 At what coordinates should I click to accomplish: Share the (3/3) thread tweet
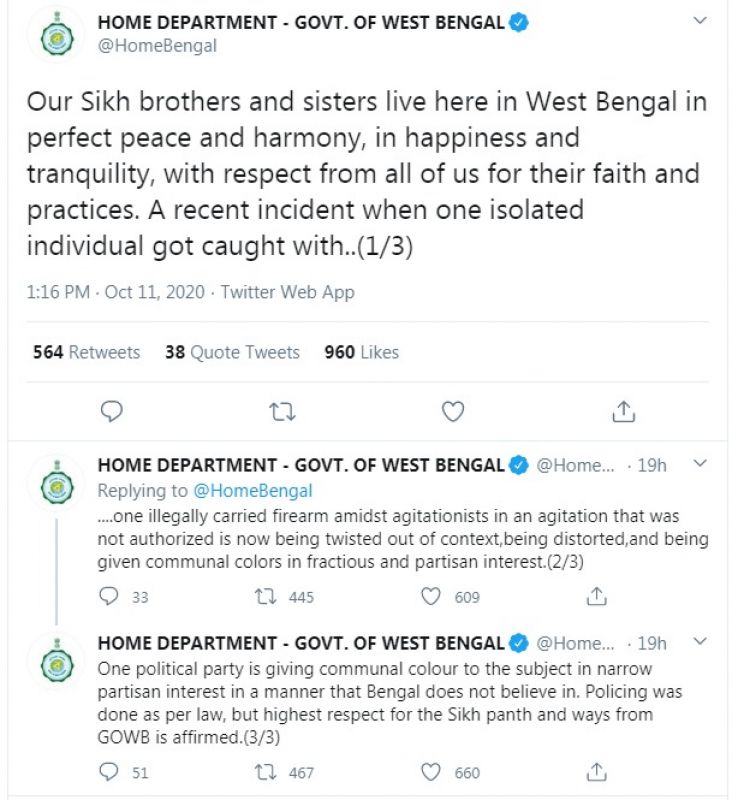[x=596, y=772]
